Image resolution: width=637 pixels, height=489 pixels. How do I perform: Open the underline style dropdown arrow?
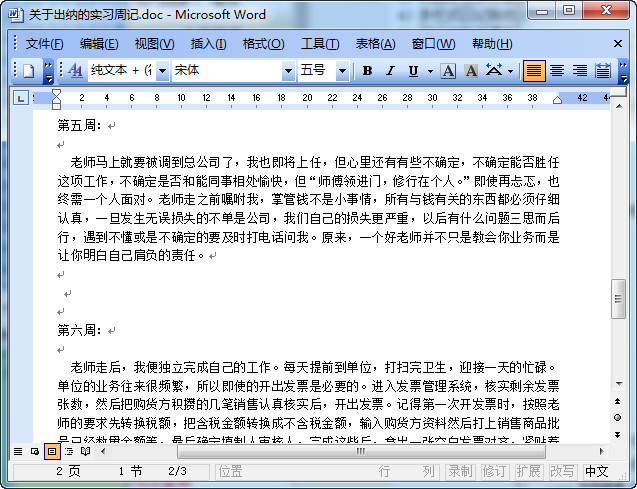click(430, 71)
